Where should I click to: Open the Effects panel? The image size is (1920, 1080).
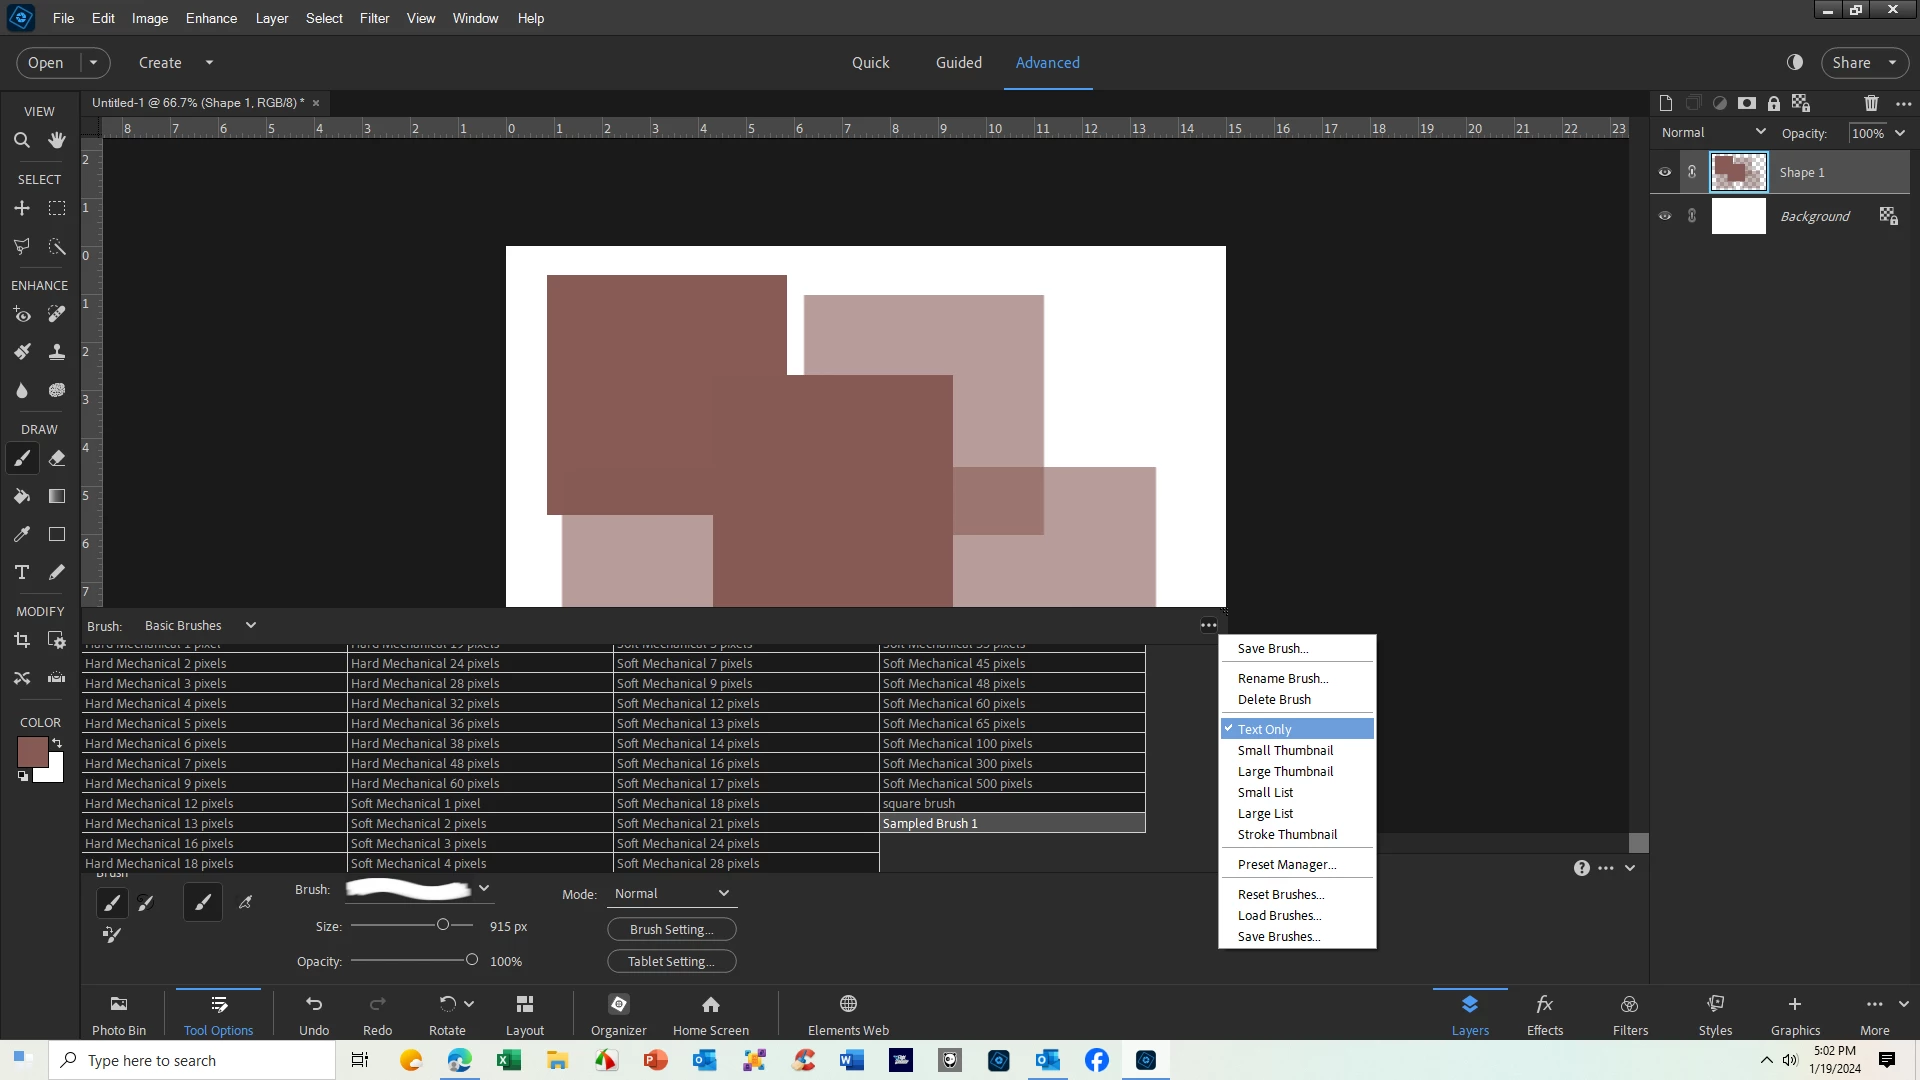pos(1544,1013)
